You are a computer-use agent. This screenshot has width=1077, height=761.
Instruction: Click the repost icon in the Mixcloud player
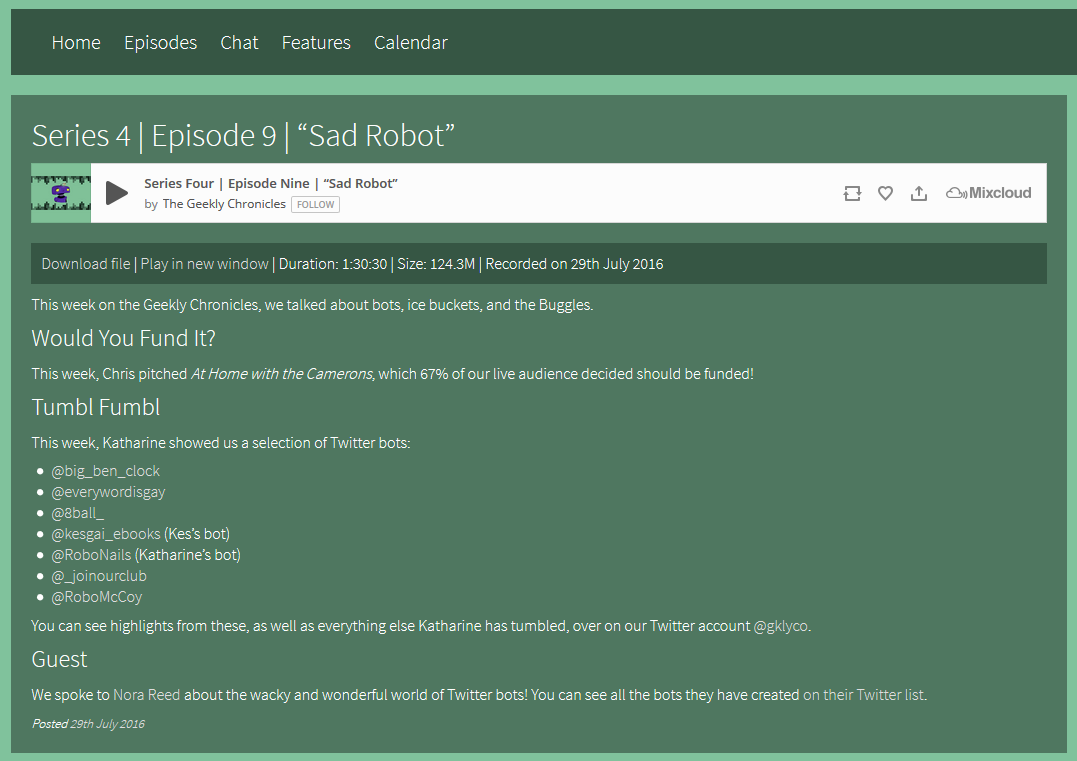(852, 193)
